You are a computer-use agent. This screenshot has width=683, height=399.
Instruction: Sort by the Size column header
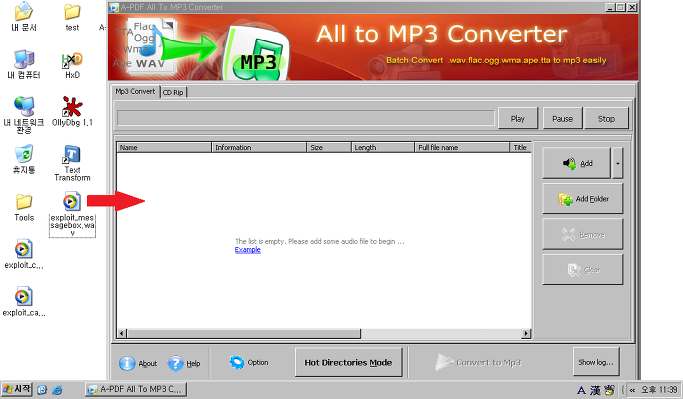tap(329, 148)
